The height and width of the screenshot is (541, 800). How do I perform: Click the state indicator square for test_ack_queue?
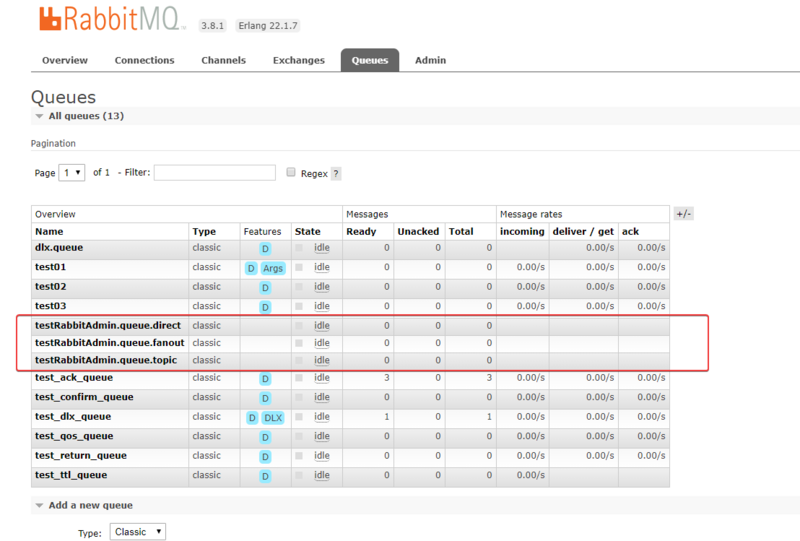coord(299,378)
